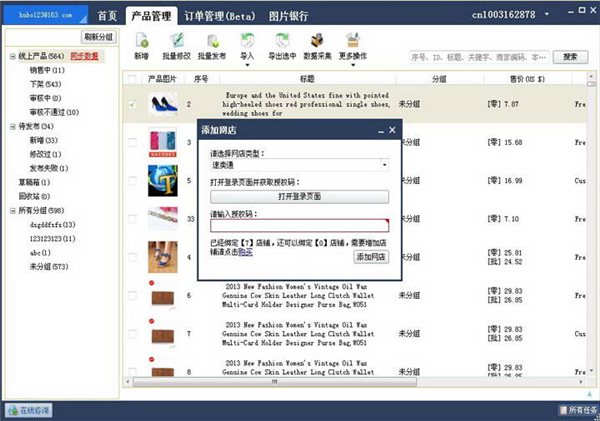Focus the product search input box
This screenshot has width=600, height=421.
(x=479, y=57)
